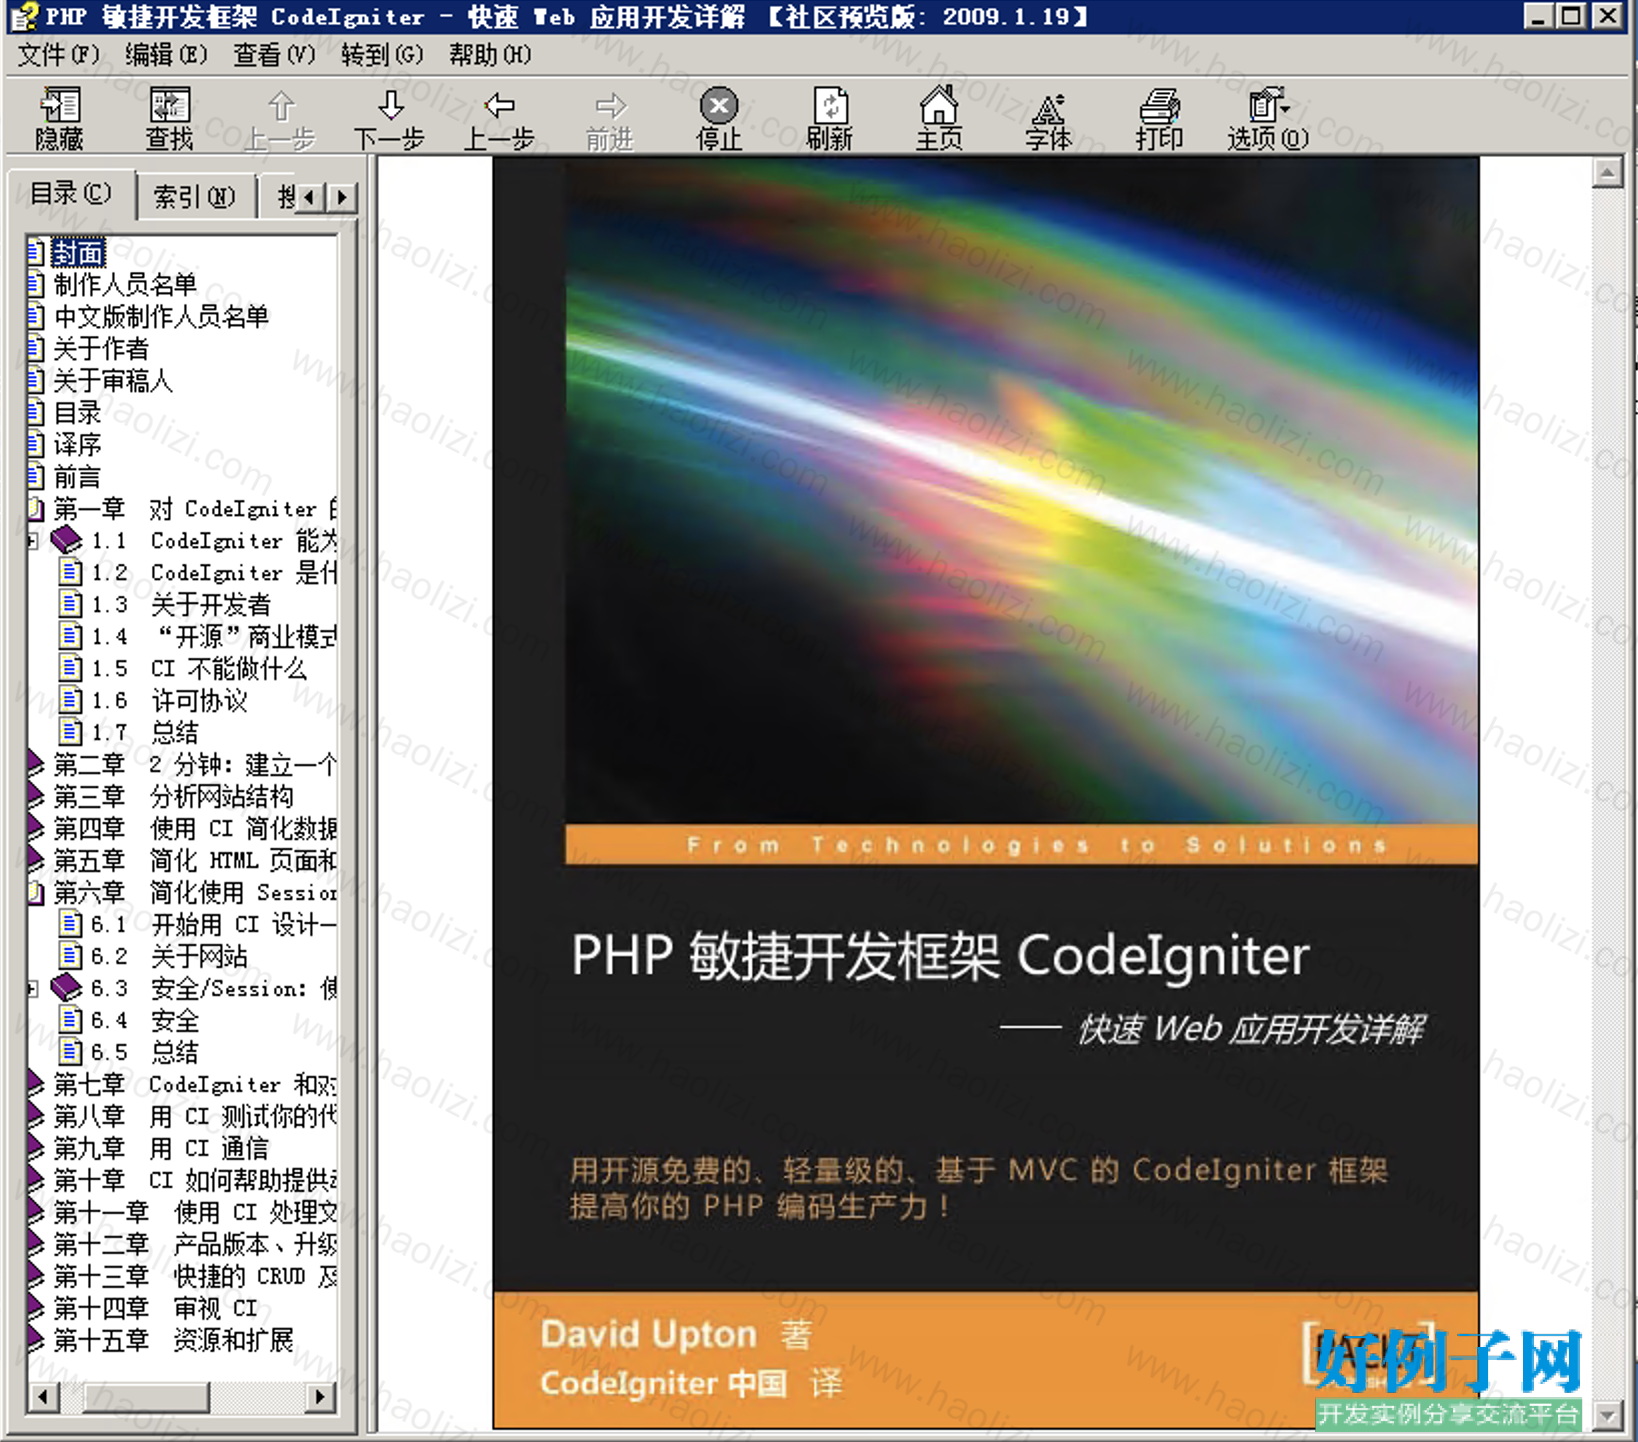Open the 转到(G) menu
The height and width of the screenshot is (1442, 1638).
[382, 54]
